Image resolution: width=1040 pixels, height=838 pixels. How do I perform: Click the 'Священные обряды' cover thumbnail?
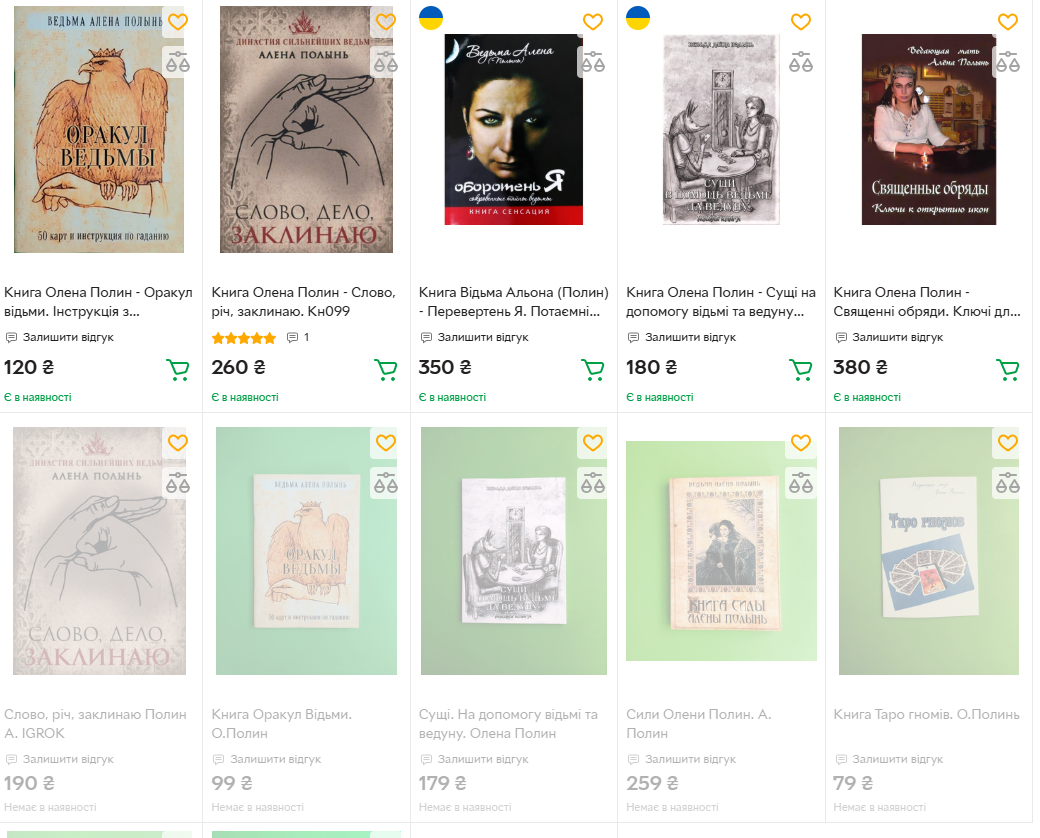(928, 129)
